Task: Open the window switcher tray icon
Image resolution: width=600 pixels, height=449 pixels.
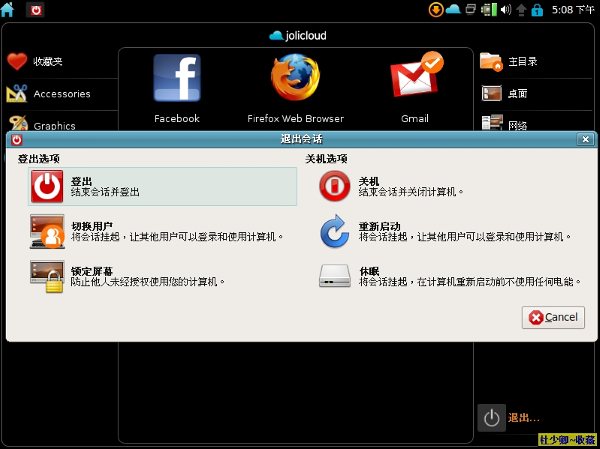Action: pos(471,9)
